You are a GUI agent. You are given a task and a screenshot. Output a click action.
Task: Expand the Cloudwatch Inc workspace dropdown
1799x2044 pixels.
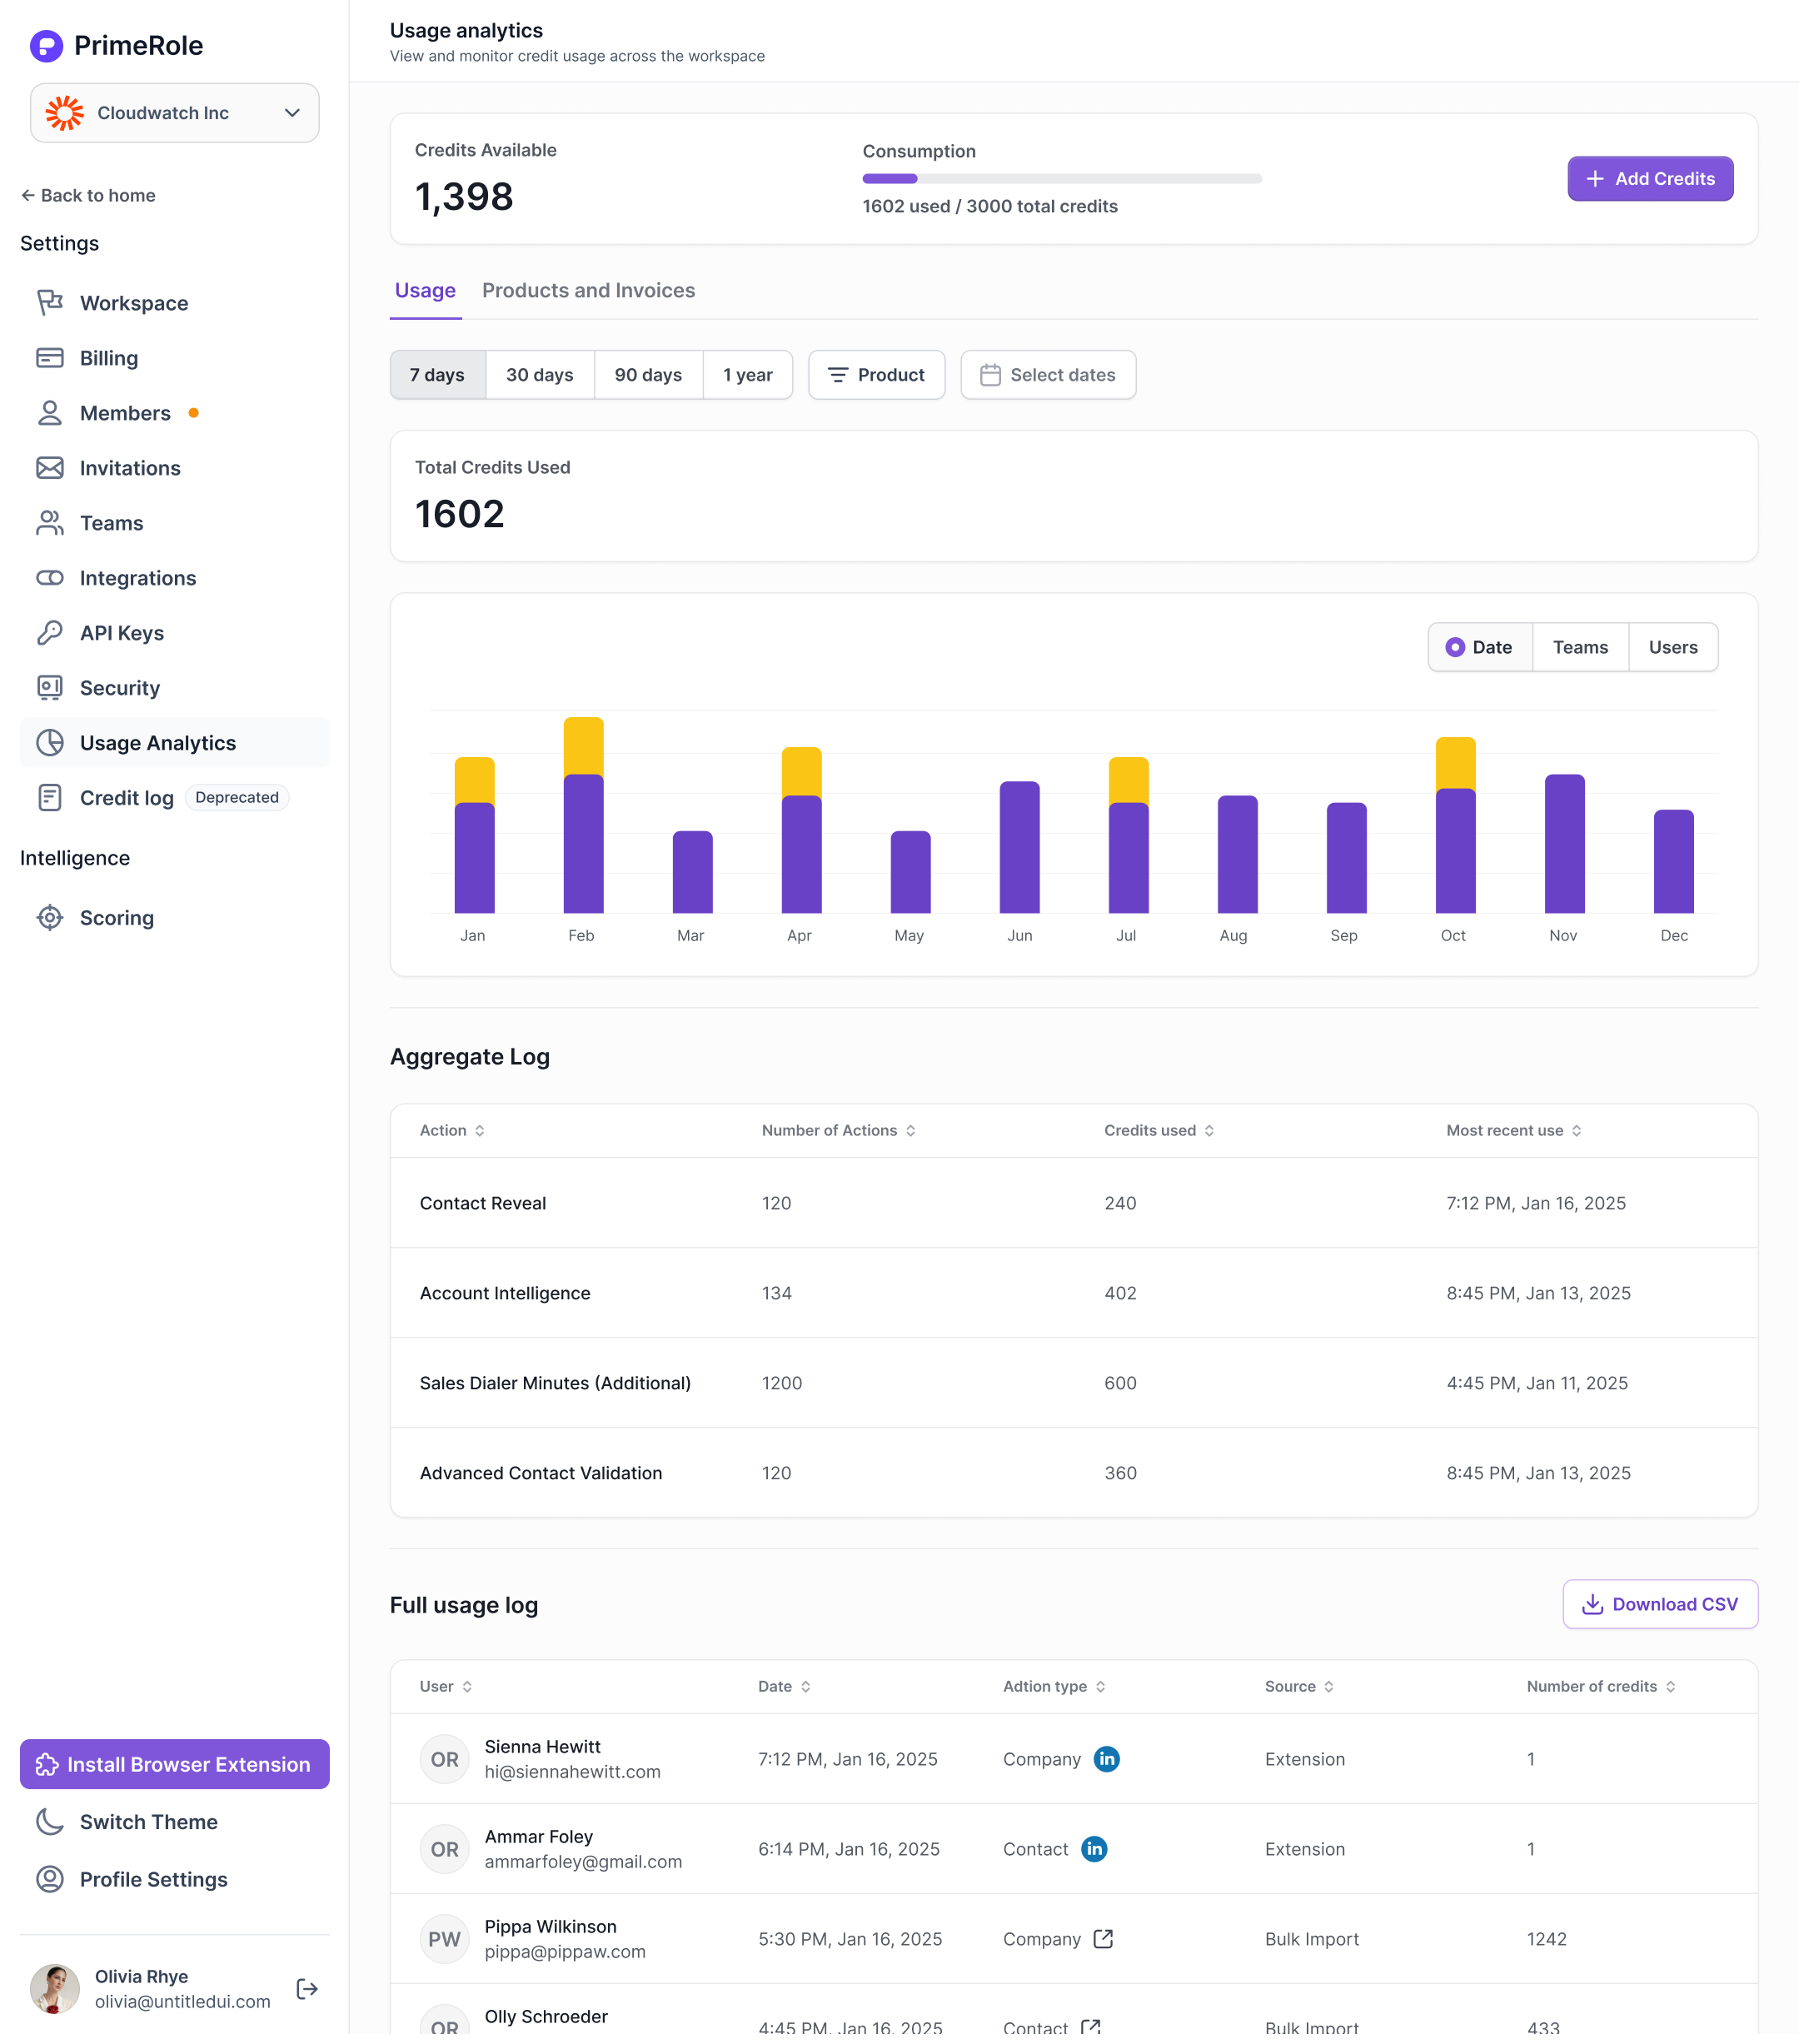point(175,113)
